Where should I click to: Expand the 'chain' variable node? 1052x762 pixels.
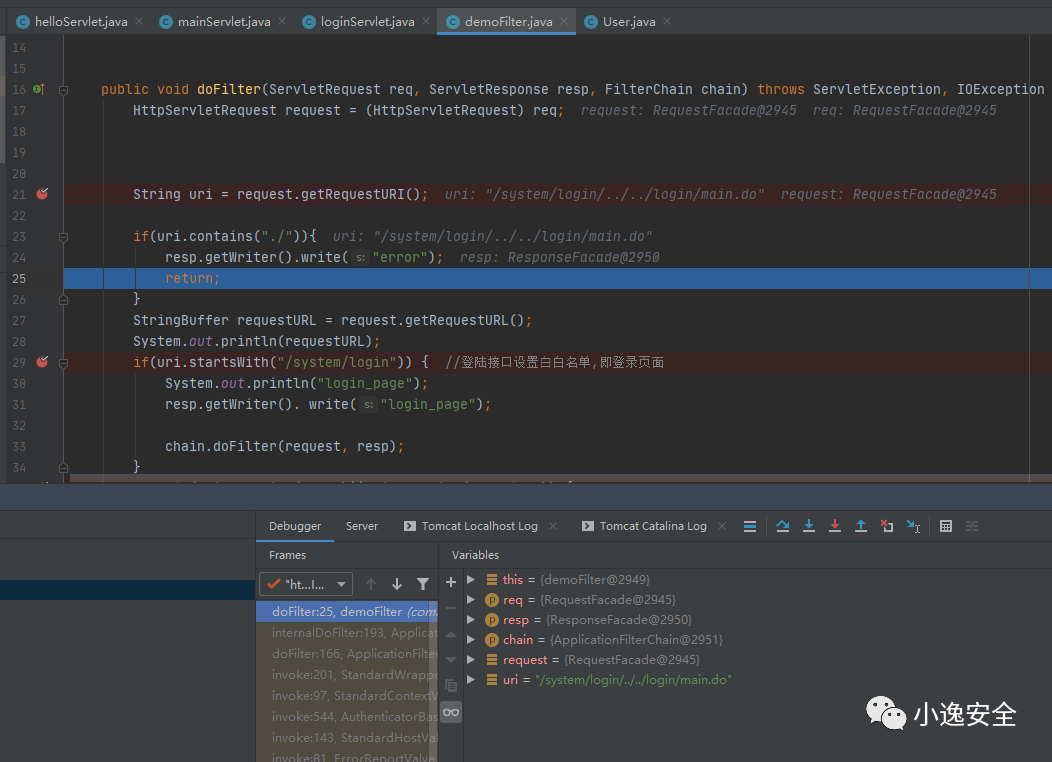(471, 640)
